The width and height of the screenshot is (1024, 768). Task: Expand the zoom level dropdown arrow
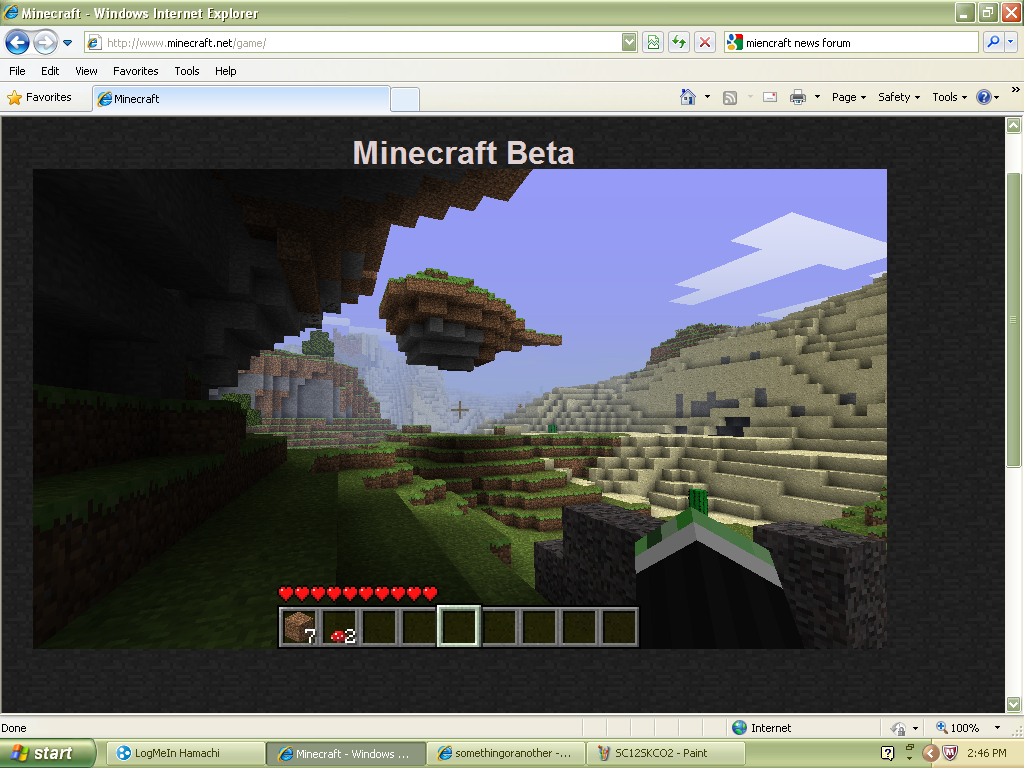click(997, 728)
